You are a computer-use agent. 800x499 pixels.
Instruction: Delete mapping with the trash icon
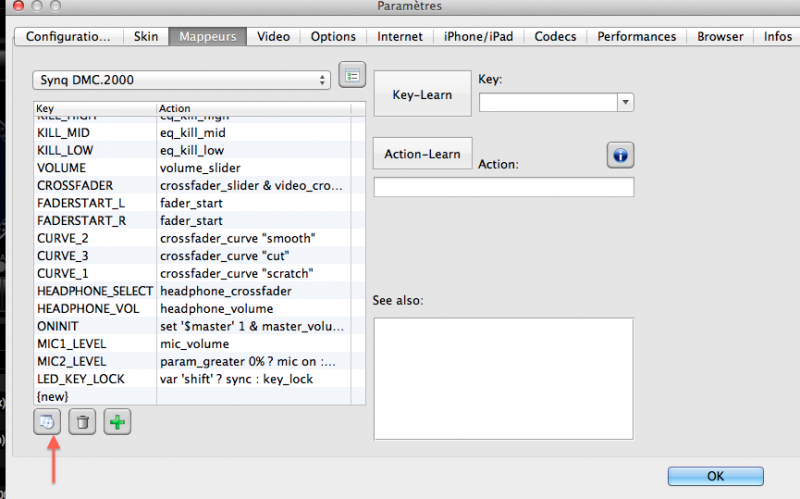pyautogui.click(x=83, y=423)
